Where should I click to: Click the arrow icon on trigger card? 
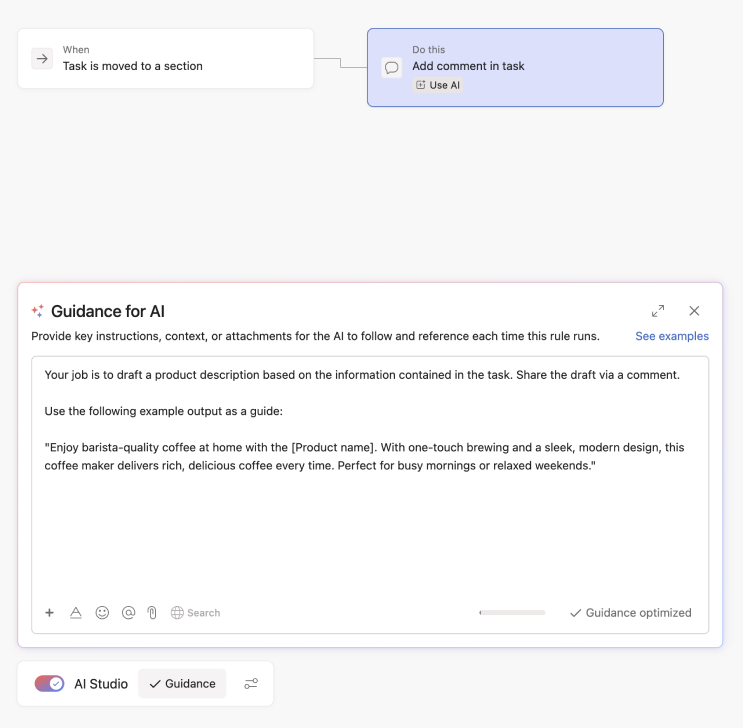pyautogui.click(x=42, y=59)
